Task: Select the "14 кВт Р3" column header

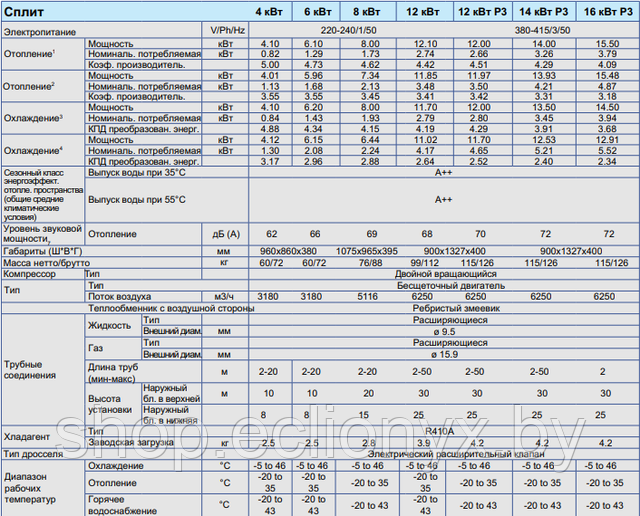Action: coord(544,12)
